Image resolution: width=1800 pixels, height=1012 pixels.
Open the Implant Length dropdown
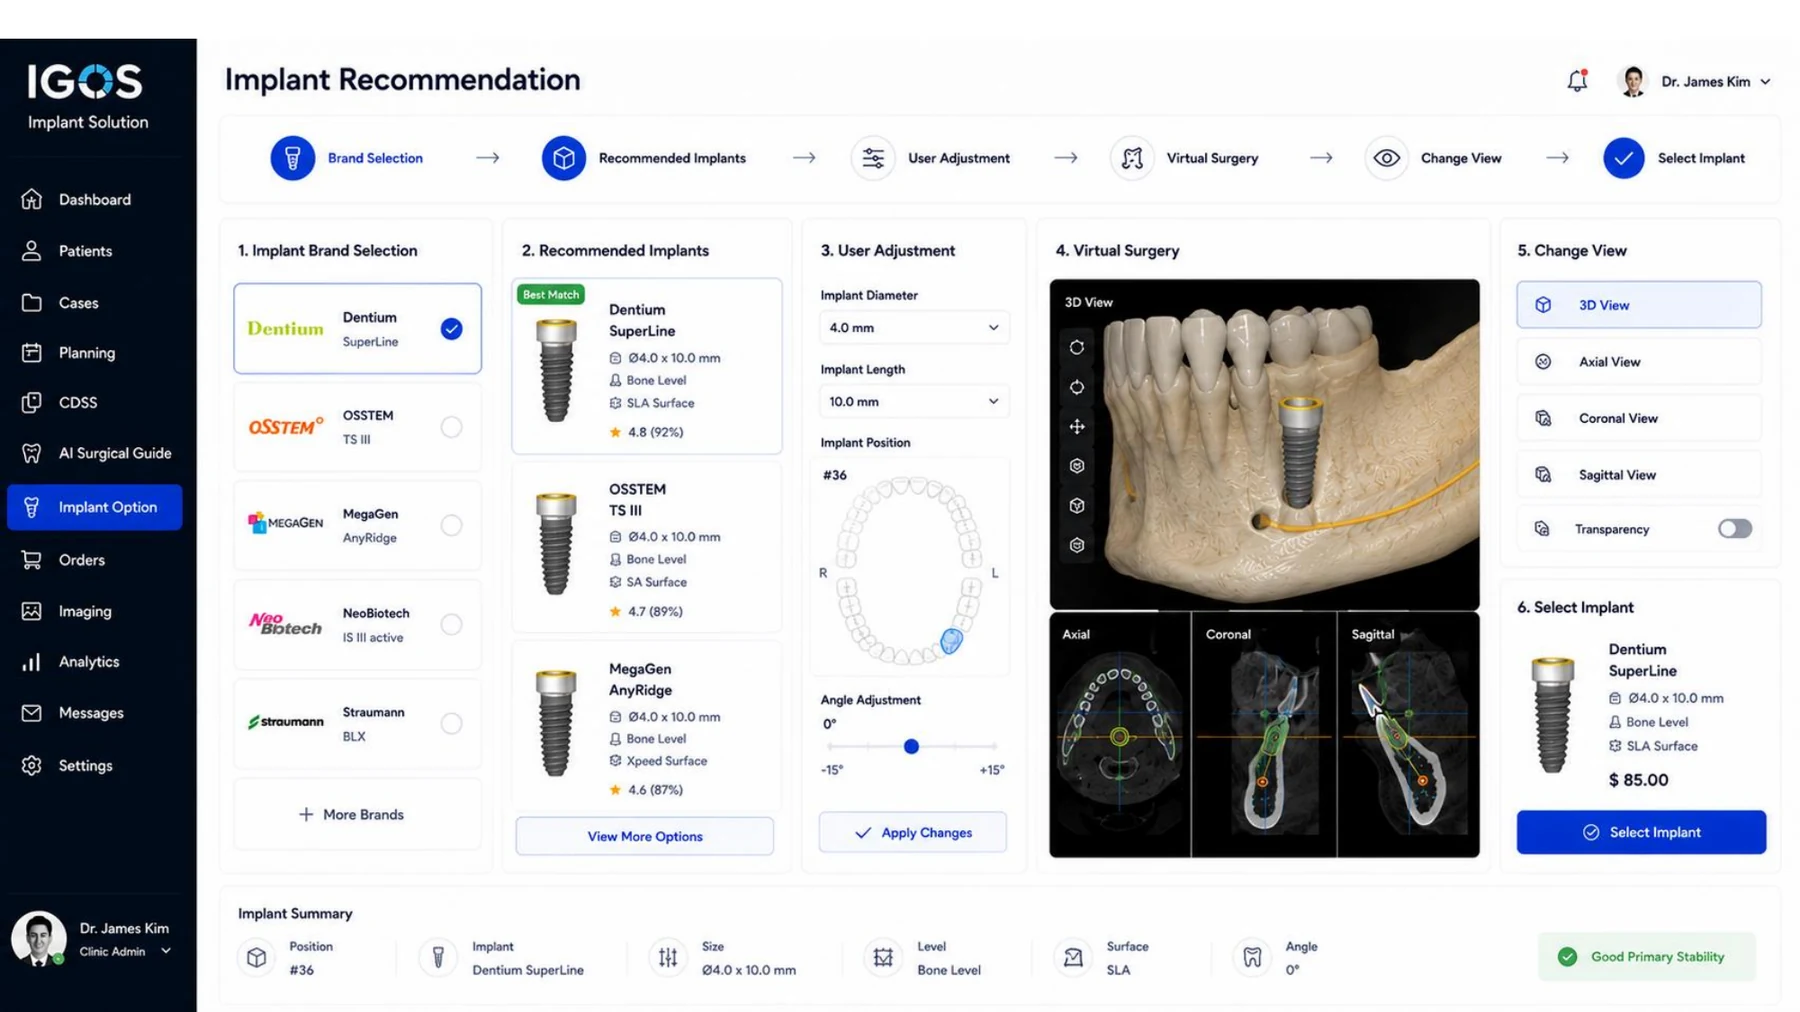pos(914,401)
